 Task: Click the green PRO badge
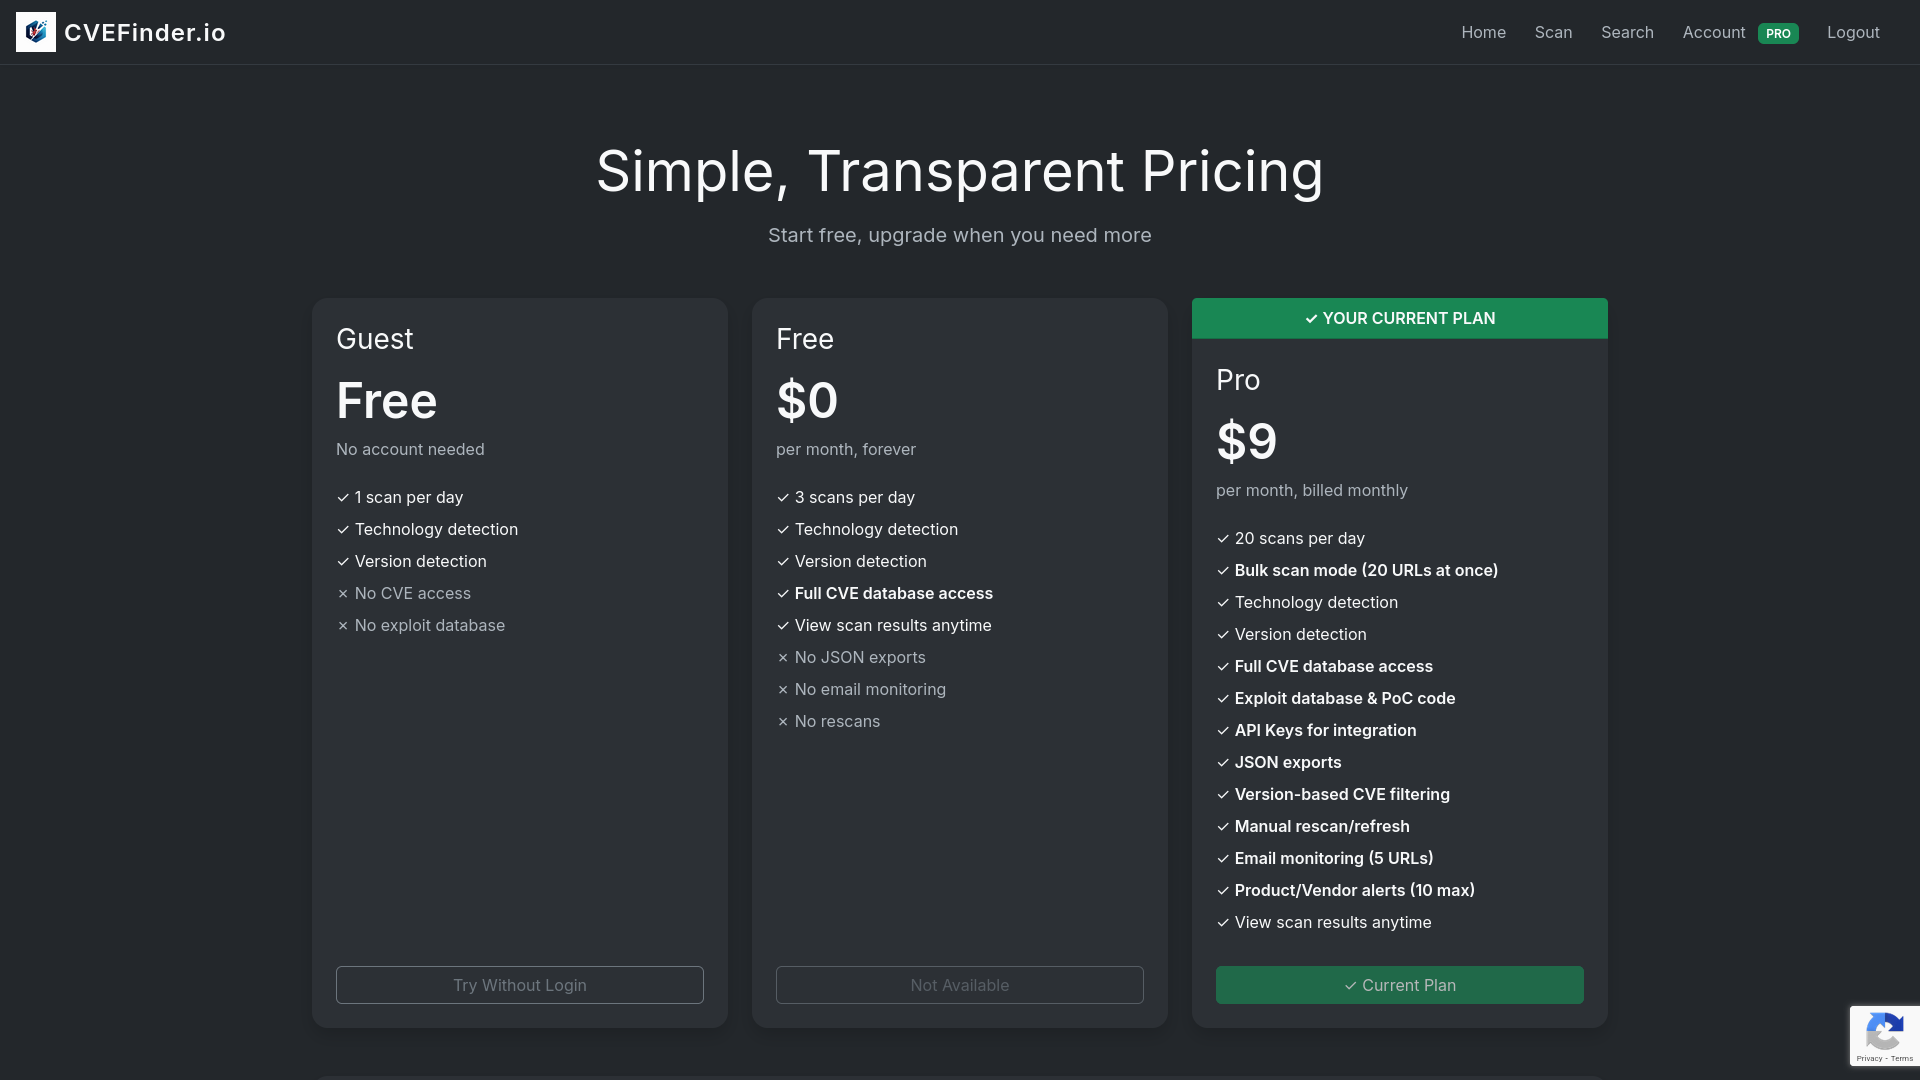tap(1778, 33)
